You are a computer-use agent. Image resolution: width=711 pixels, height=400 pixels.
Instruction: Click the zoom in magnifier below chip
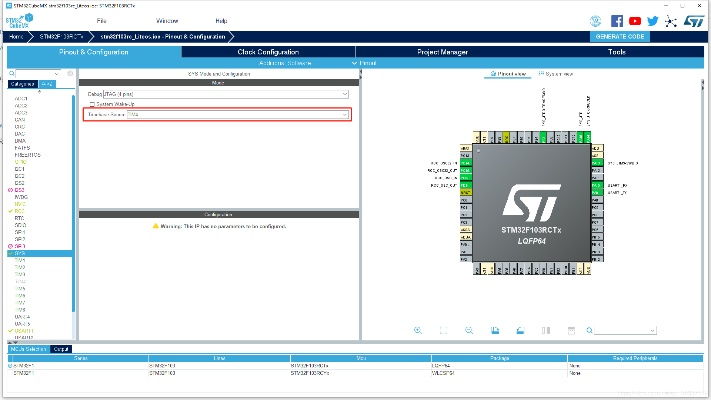(418, 330)
